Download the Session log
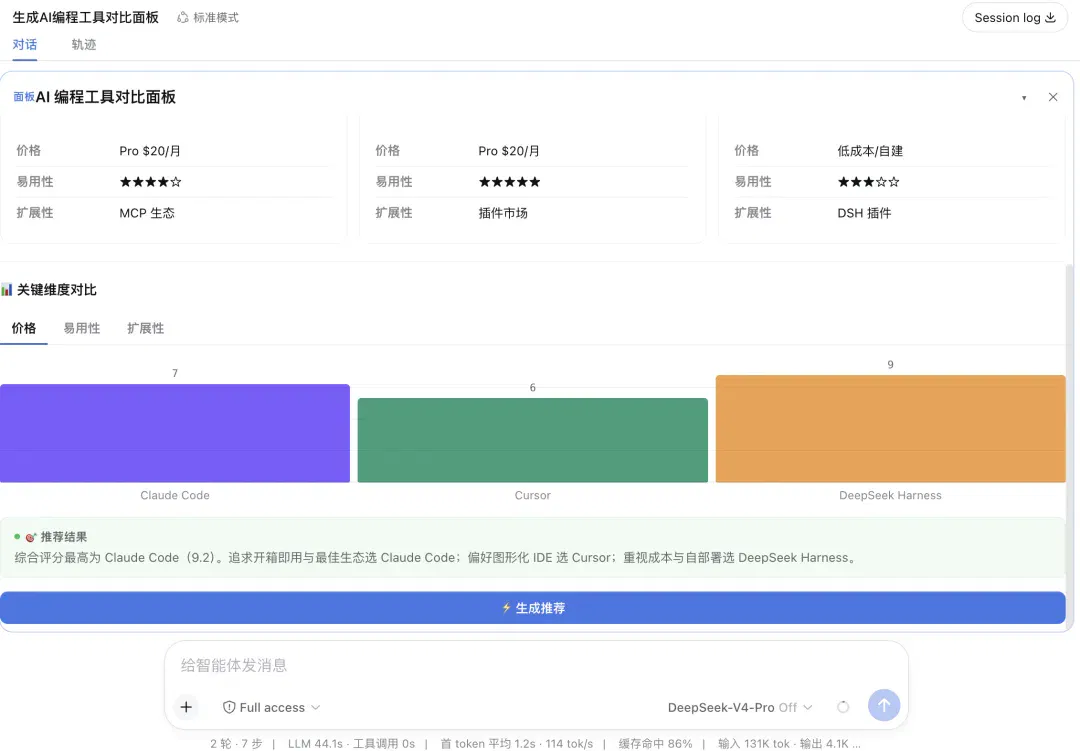Viewport: 1080px width, 751px height. pos(1015,18)
